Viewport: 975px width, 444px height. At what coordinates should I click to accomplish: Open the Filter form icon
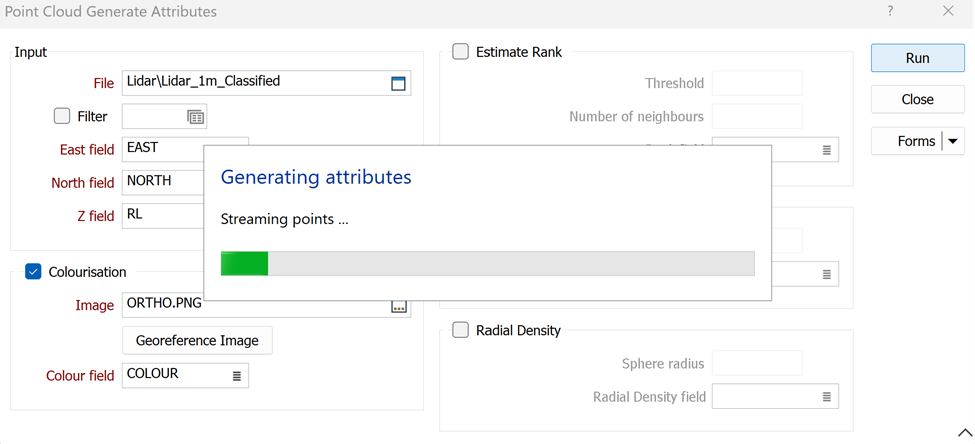pos(196,117)
